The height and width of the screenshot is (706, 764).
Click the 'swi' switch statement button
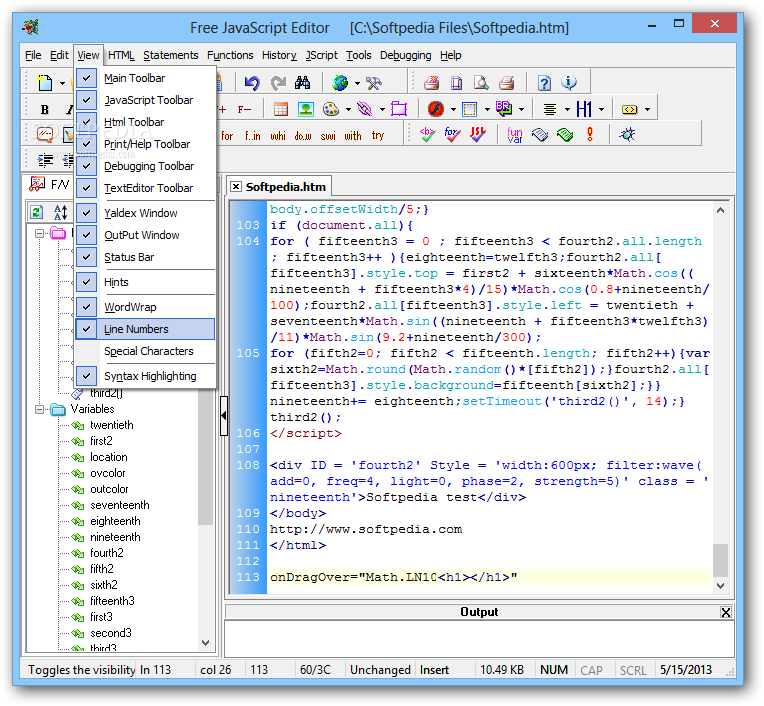tap(328, 135)
